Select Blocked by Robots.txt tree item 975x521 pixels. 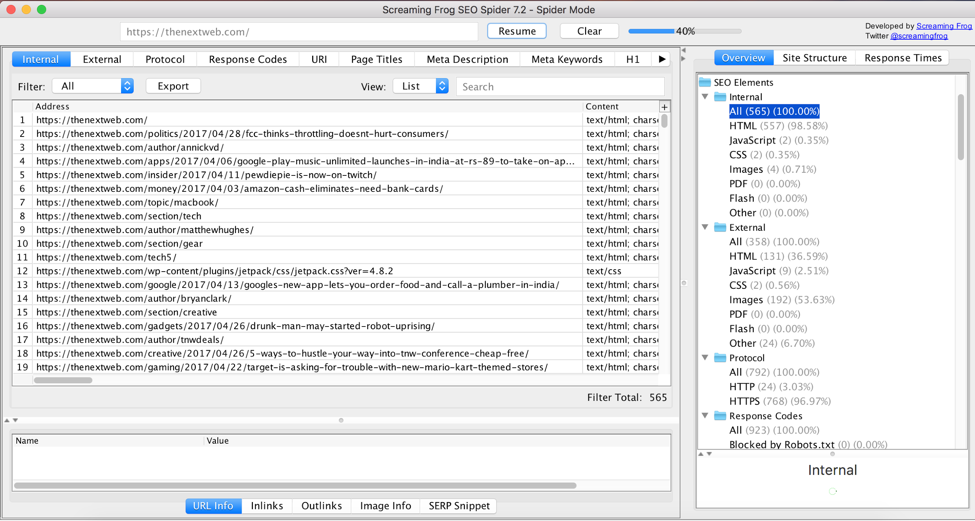808,445
